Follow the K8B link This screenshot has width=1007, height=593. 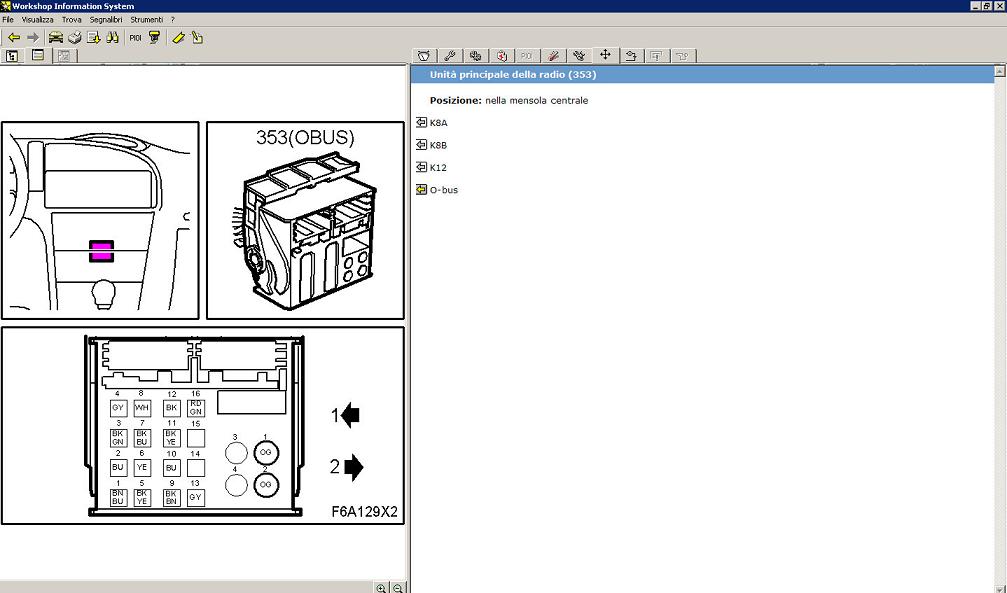pos(439,145)
